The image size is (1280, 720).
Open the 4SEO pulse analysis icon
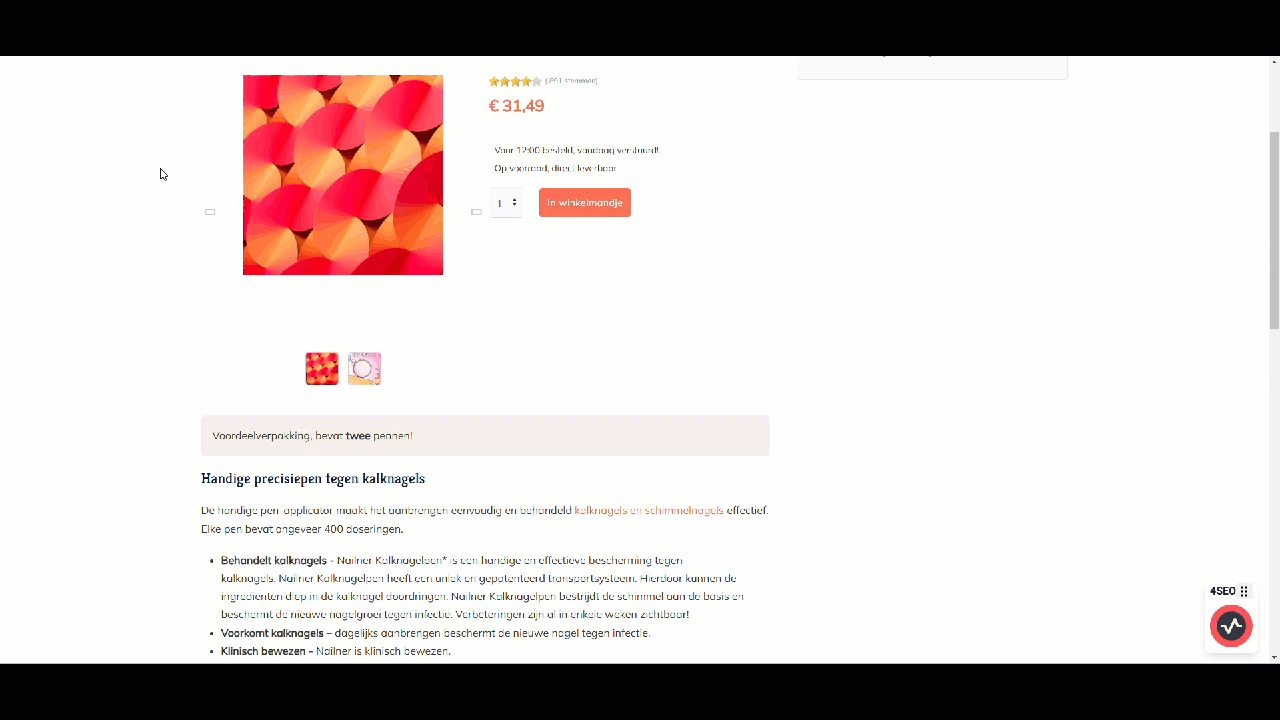(x=1231, y=626)
